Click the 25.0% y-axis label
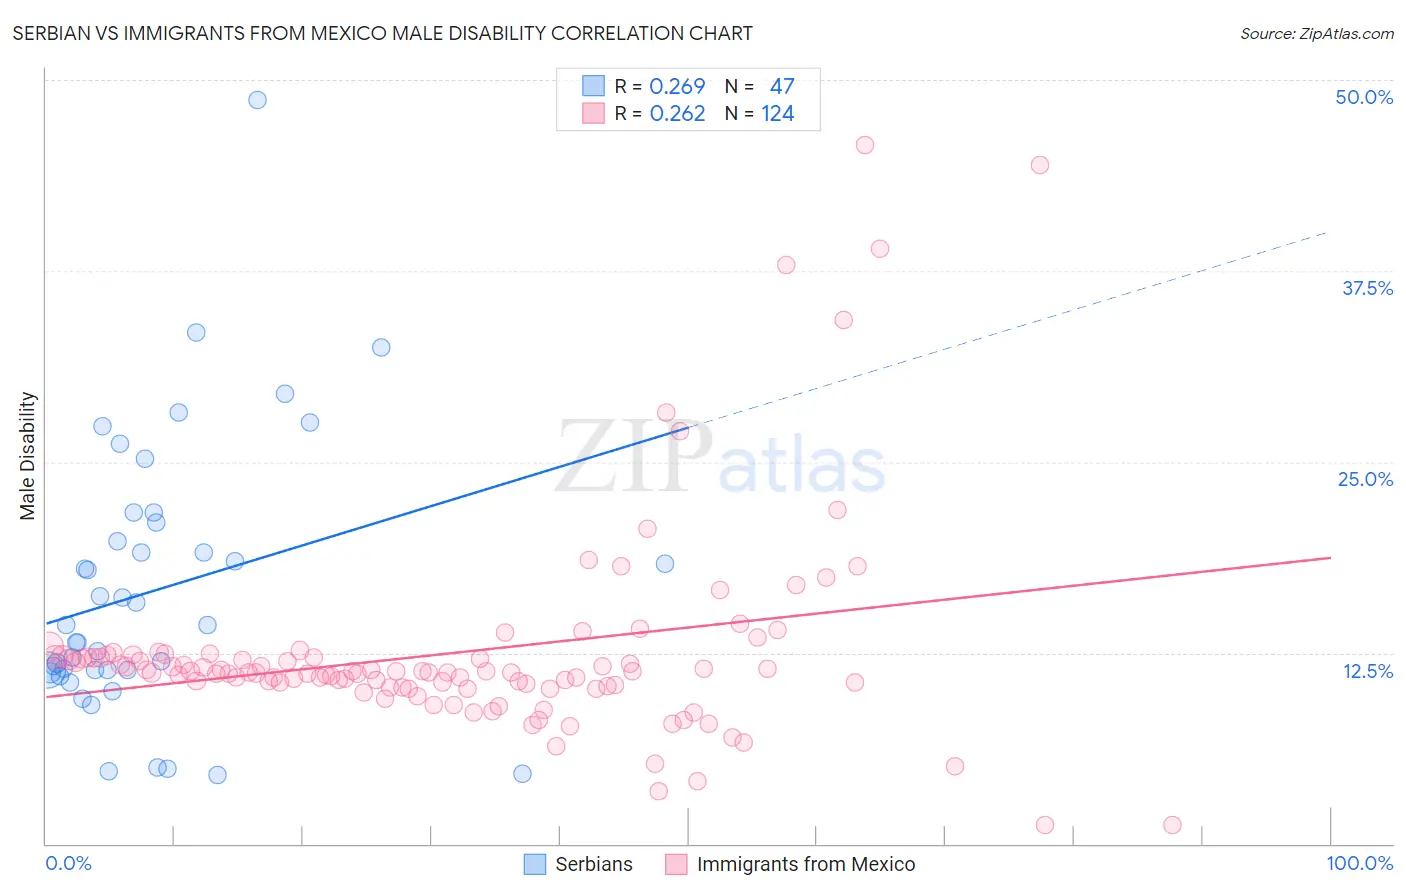 [x=1365, y=479]
